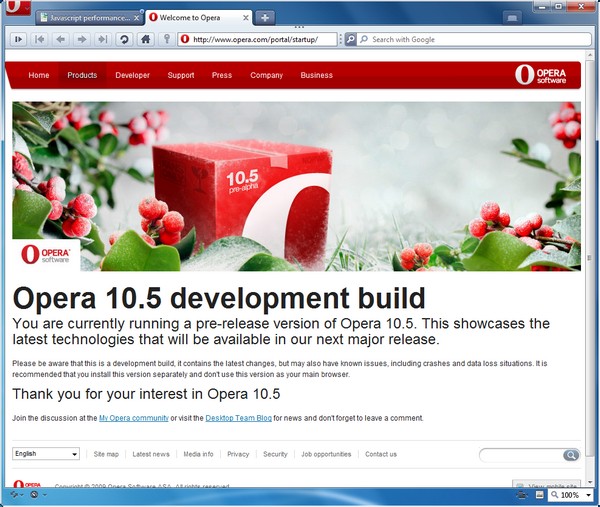
Task: Click the Opera Software logo in red header
Action: tap(540, 75)
